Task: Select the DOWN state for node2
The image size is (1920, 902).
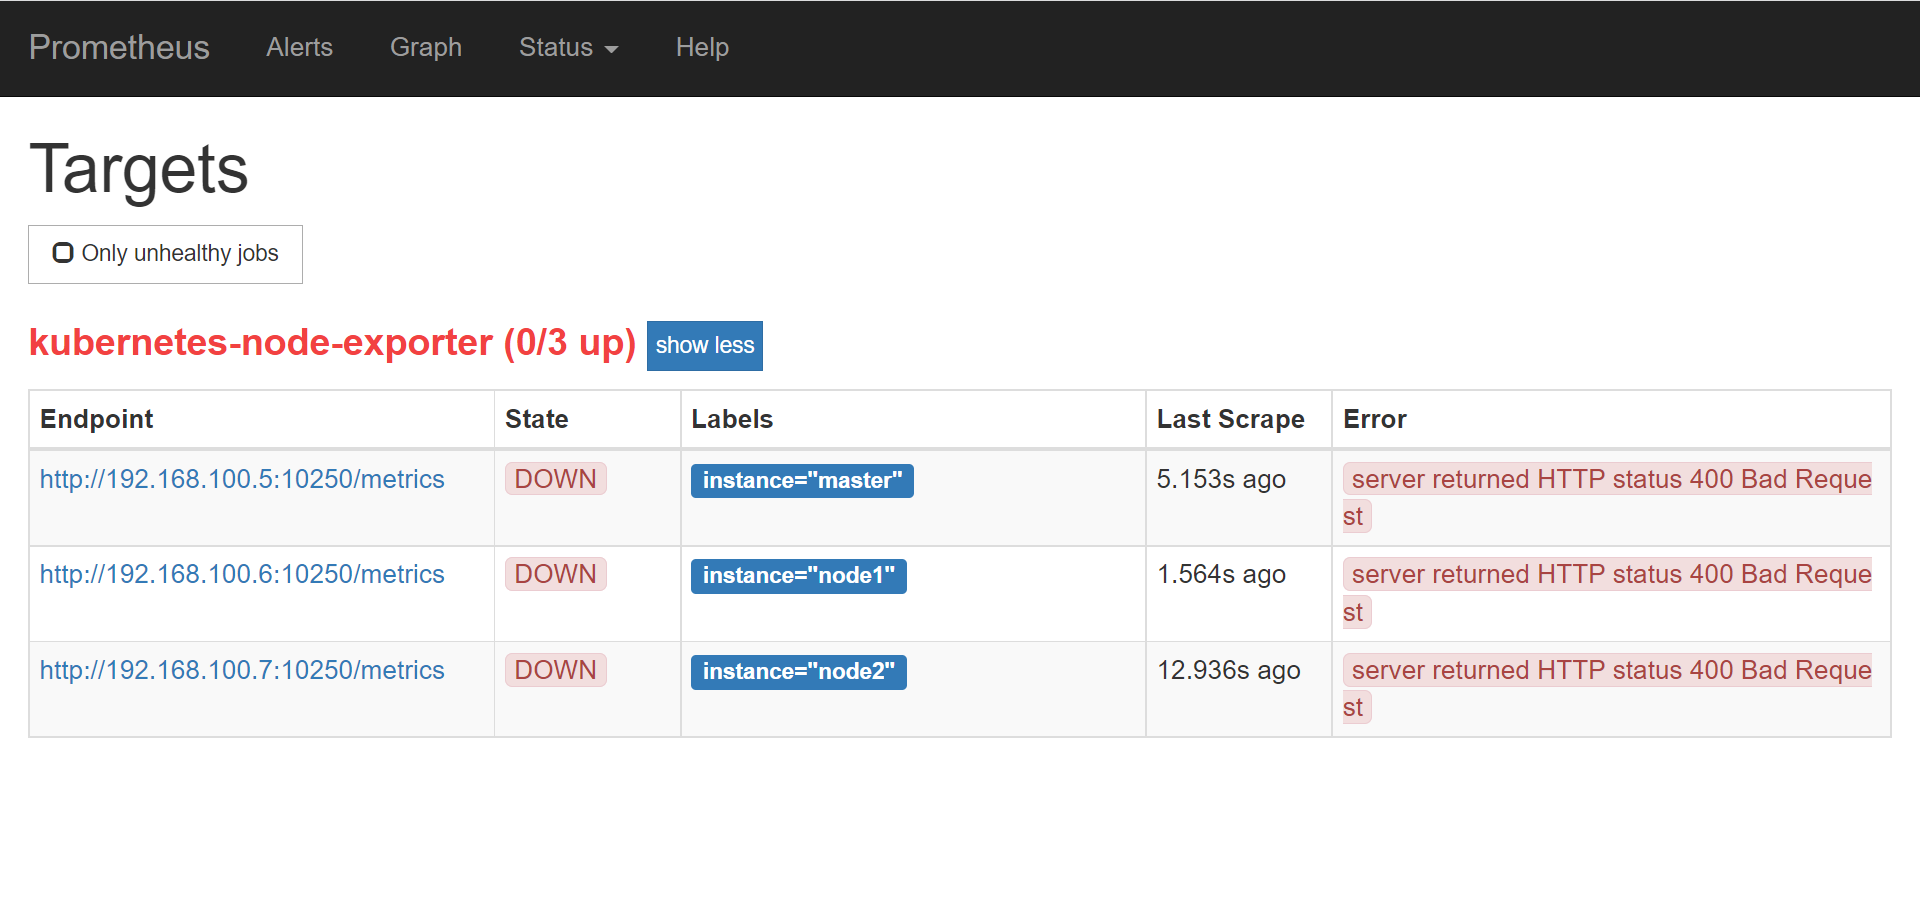Action: point(556,670)
